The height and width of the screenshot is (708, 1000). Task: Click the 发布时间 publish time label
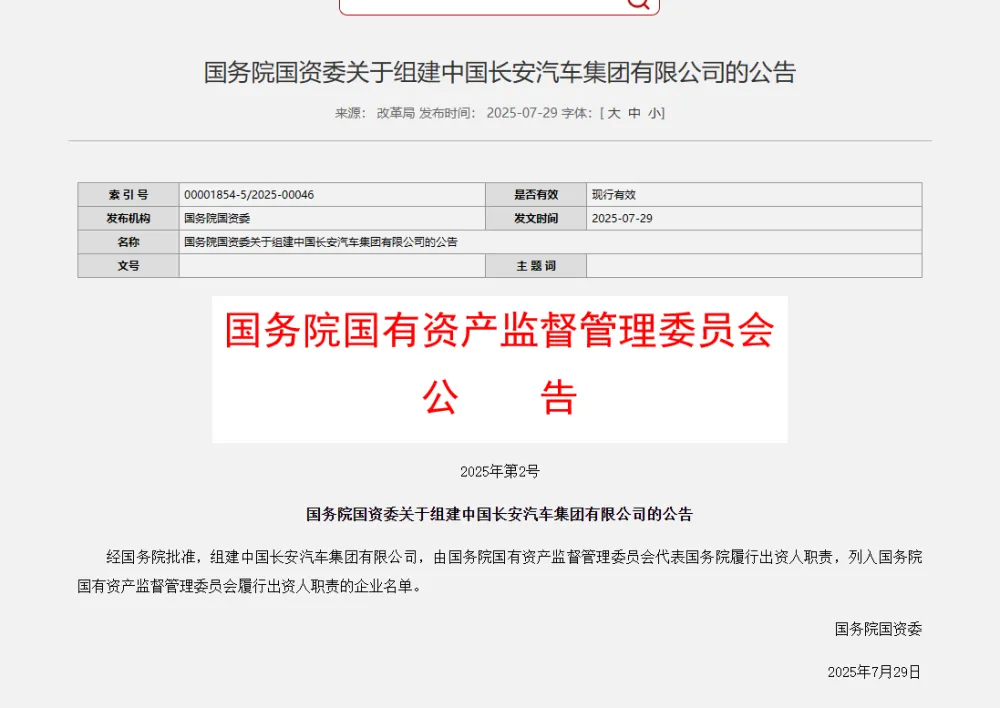tap(447, 113)
